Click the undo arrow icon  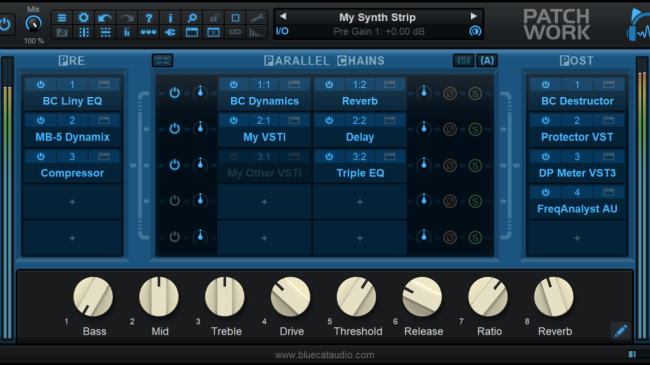click(x=105, y=18)
